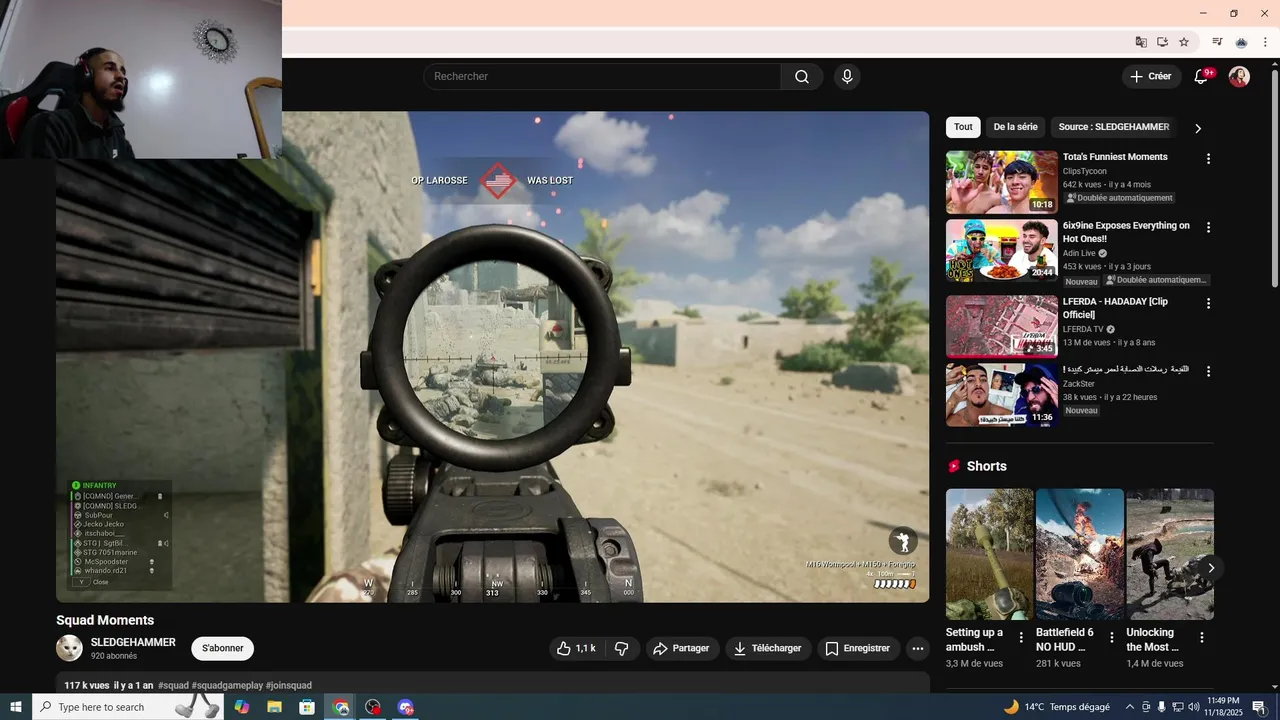Open Battlefield 6 NO HUD short thumbnail
The height and width of the screenshot is (720, 1280).
click(x=1080, y=554)
